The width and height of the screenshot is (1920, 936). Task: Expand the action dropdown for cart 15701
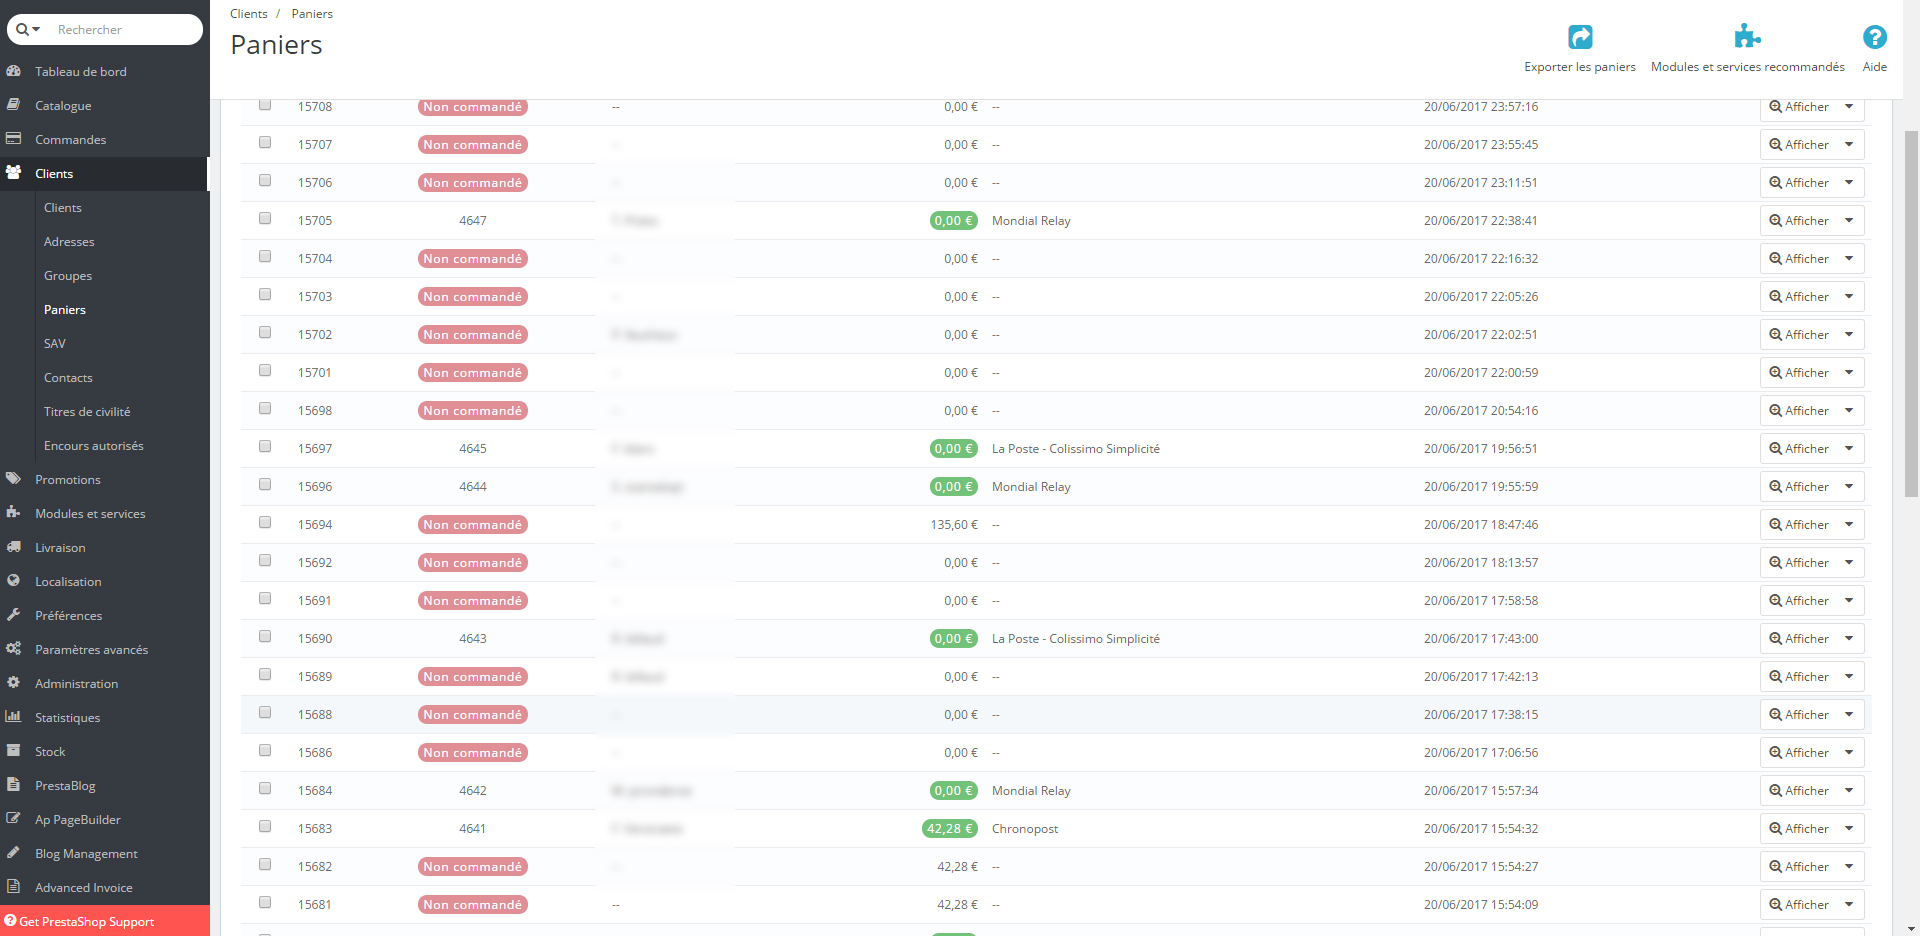pyautogui.click(x=1850, y=373)
